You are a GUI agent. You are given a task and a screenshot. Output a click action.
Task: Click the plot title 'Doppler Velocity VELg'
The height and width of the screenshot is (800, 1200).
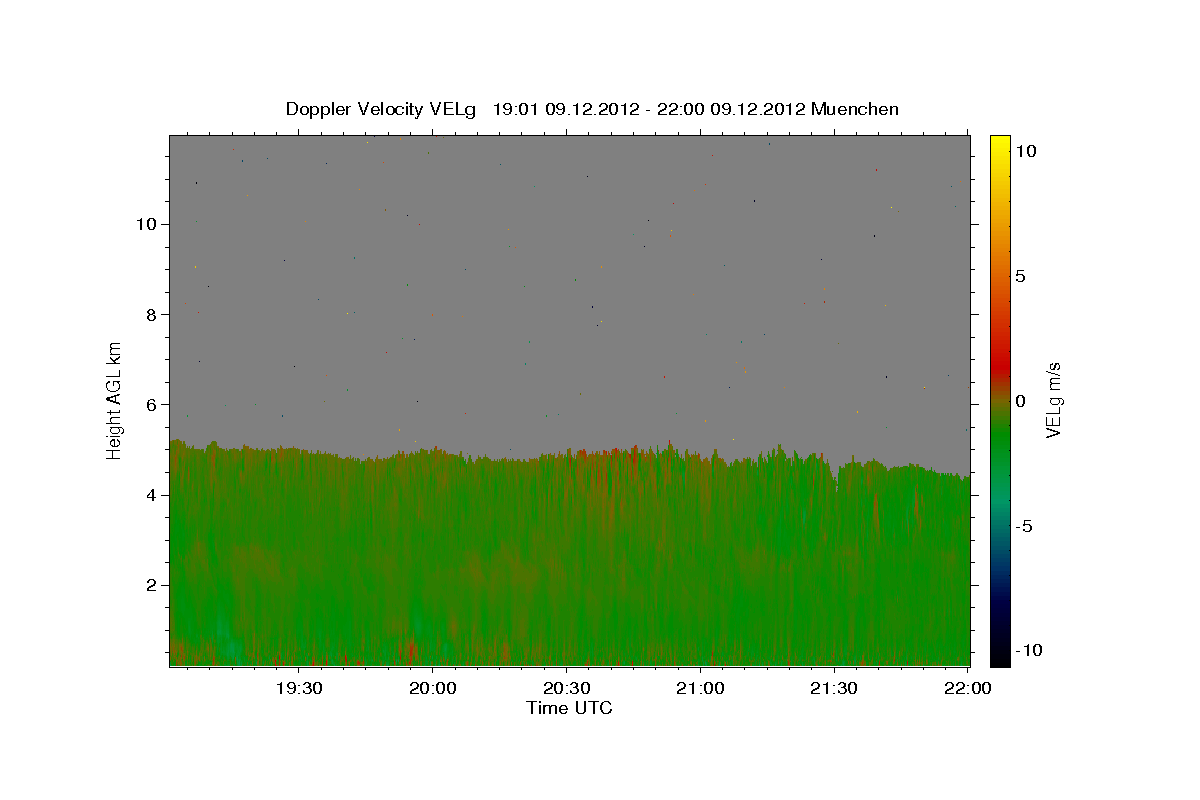(381, 109)
